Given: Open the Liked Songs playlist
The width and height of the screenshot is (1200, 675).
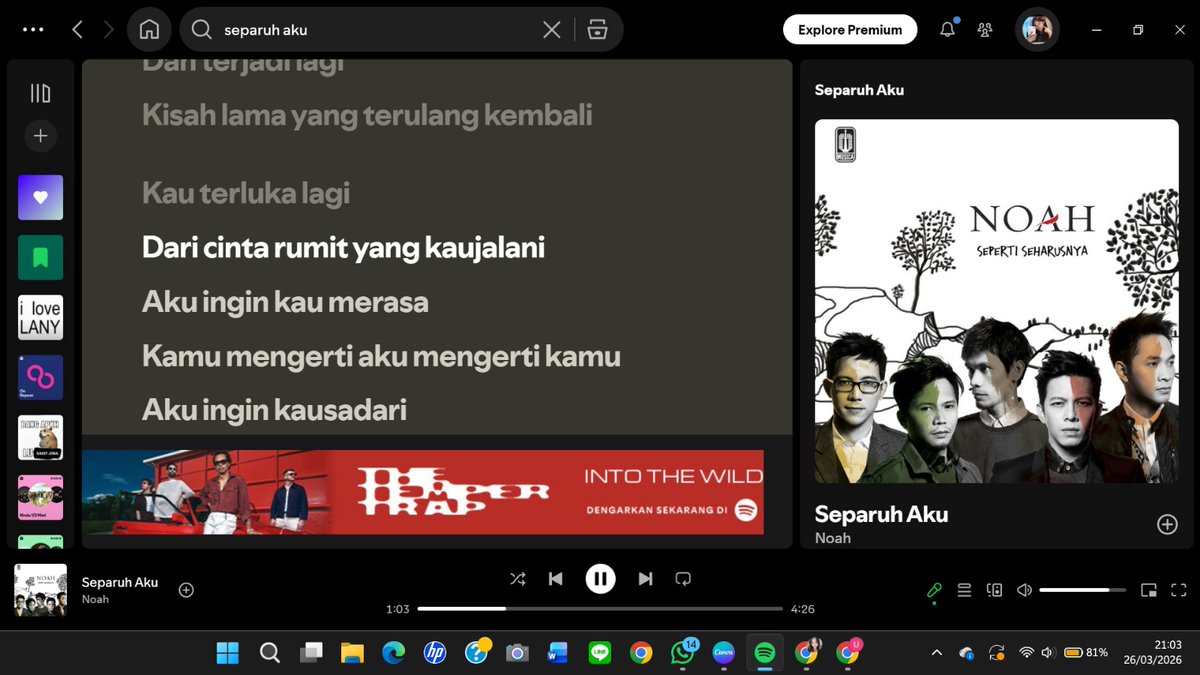Looking at the screenshot, I should (x=40, y=198).
